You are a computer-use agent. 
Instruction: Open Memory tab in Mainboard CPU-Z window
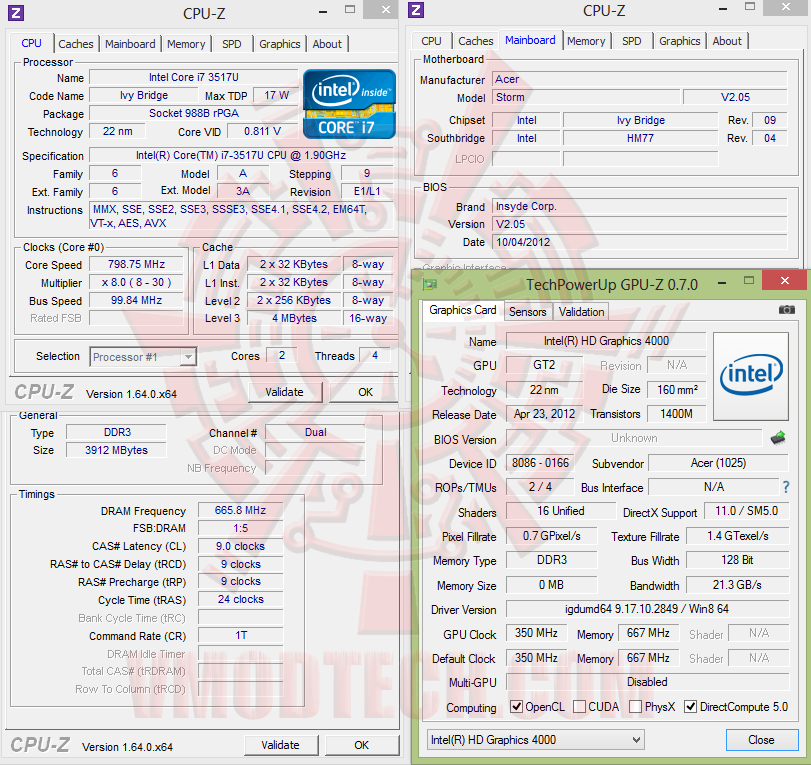(586, 41)
